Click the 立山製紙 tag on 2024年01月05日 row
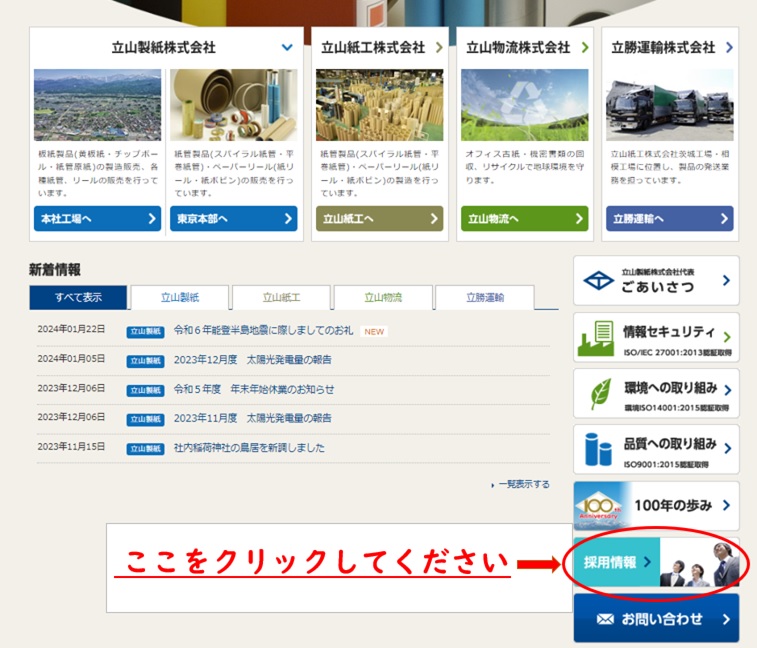This screenshot has width=757, height=648. tap(145, 361)
